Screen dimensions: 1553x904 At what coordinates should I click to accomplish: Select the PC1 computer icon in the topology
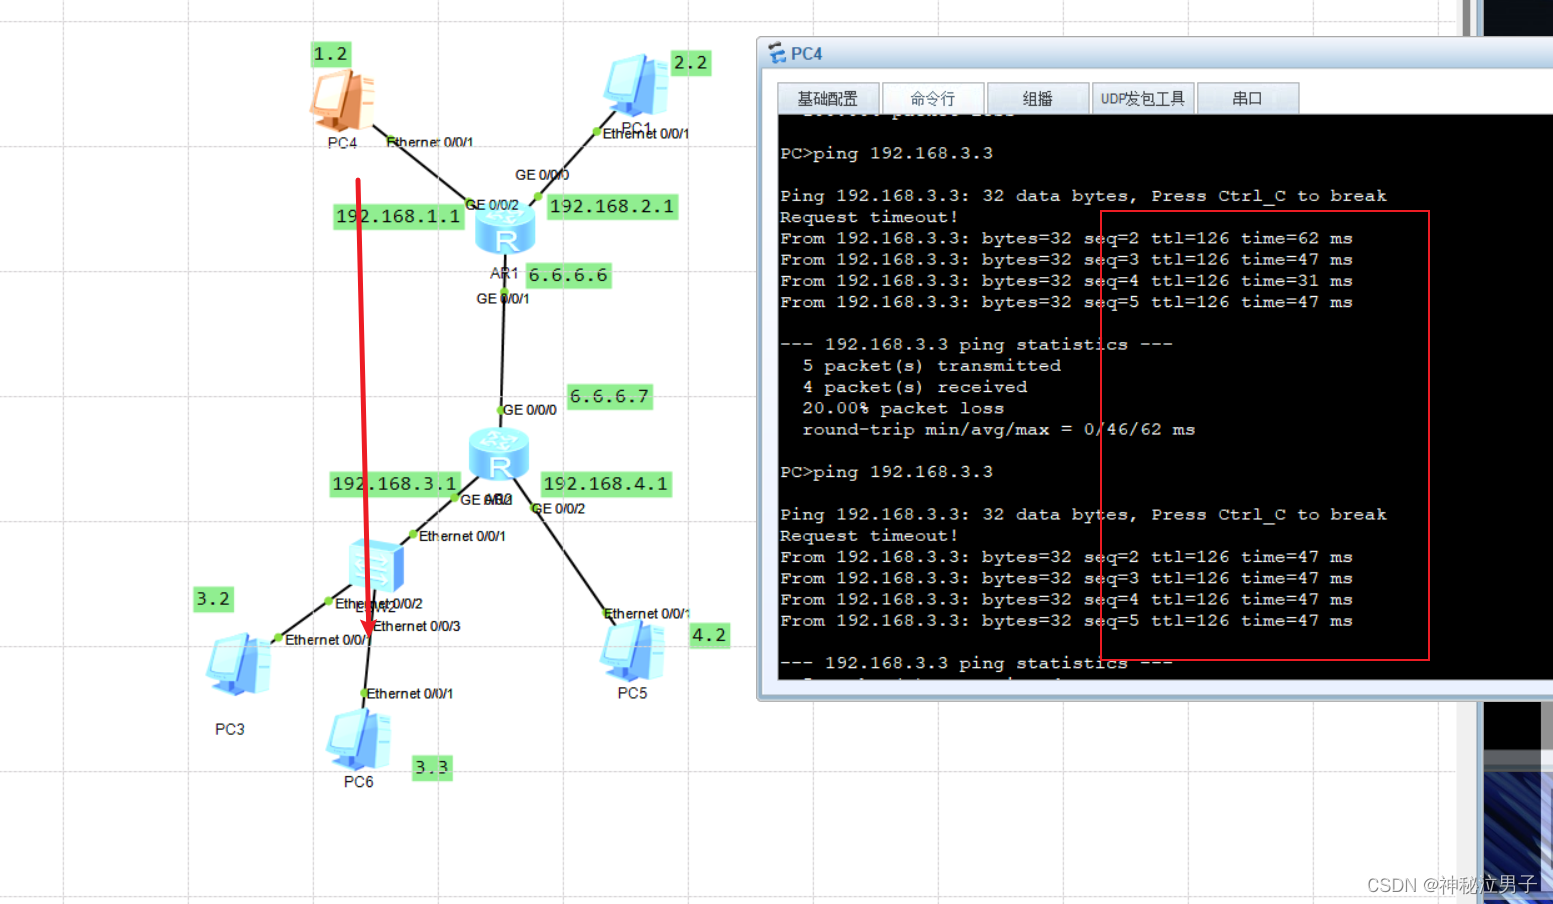coord(636,86)
